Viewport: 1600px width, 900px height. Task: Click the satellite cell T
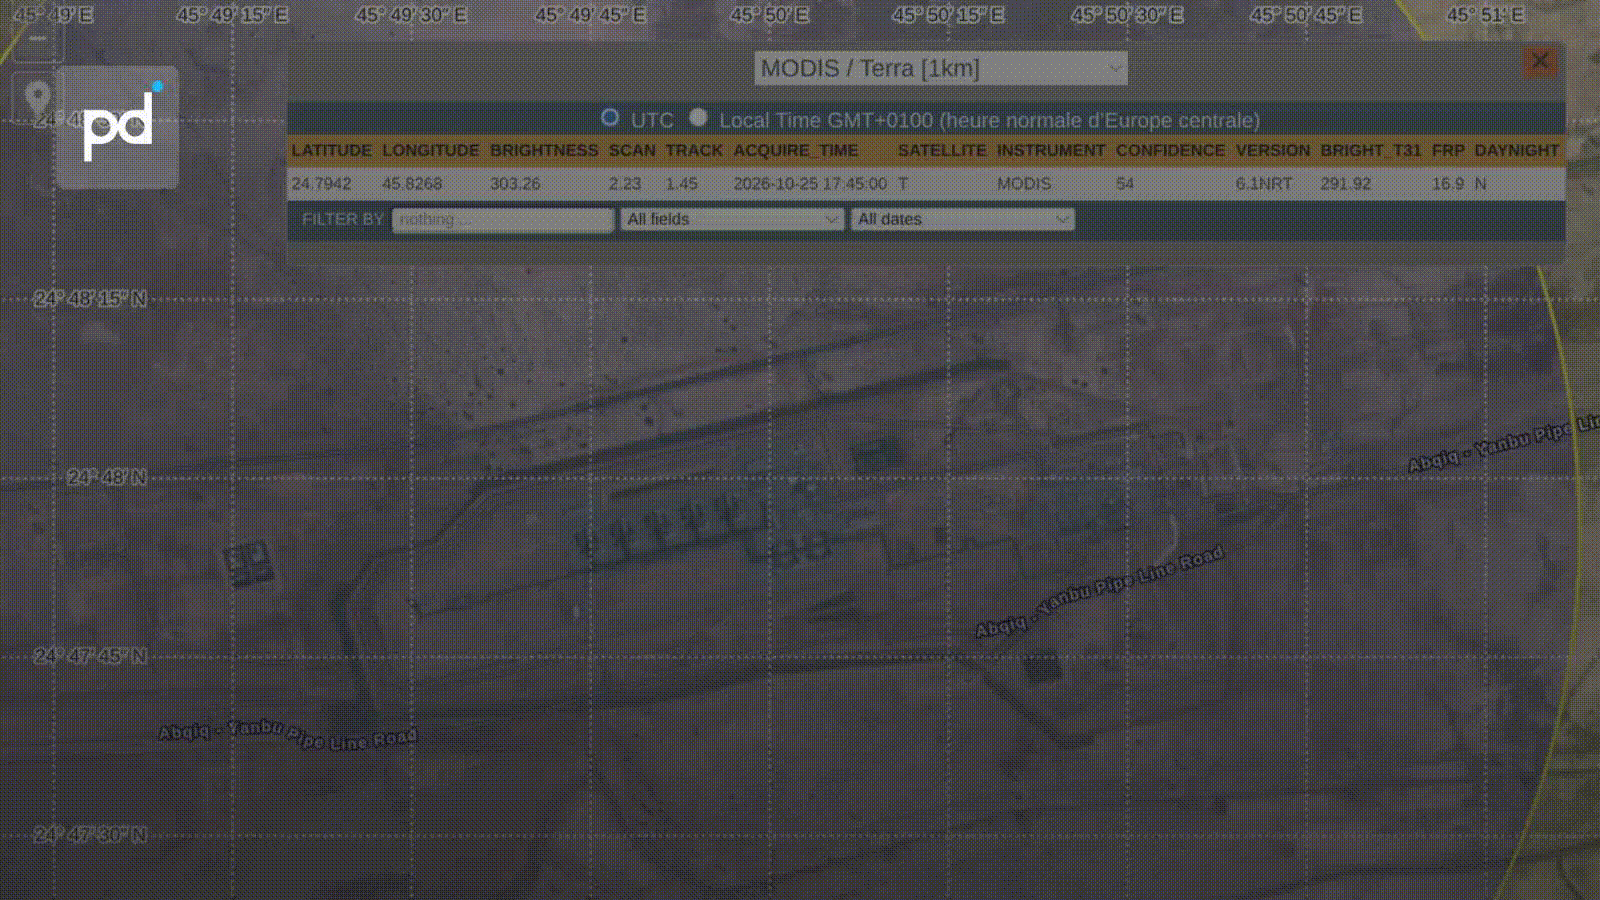(903, 184)
